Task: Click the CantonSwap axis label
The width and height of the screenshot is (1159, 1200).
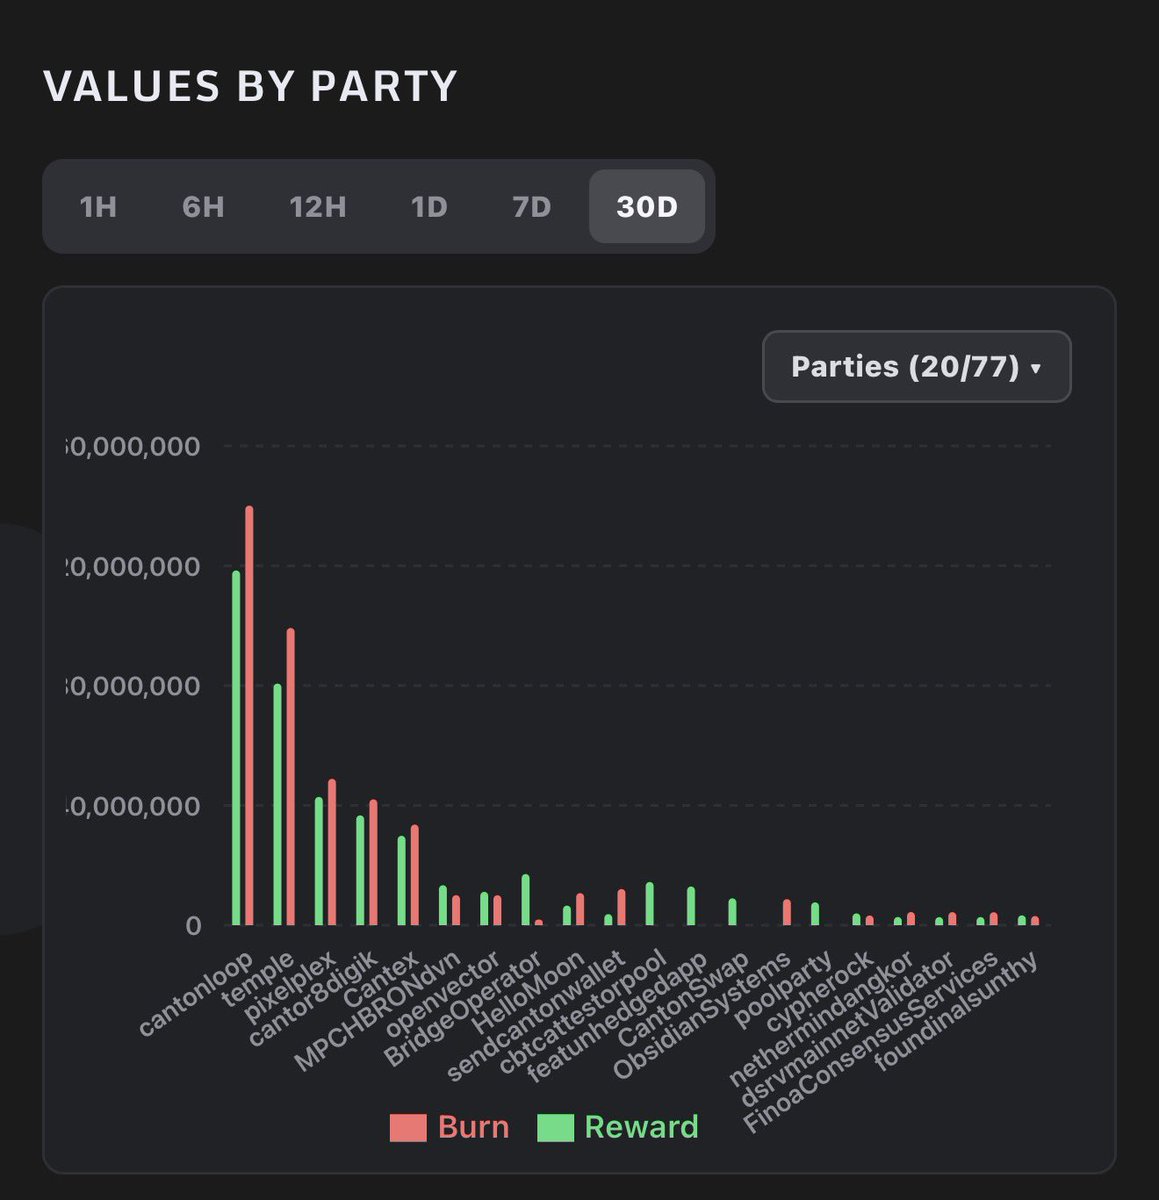Action: click(683, 998)
